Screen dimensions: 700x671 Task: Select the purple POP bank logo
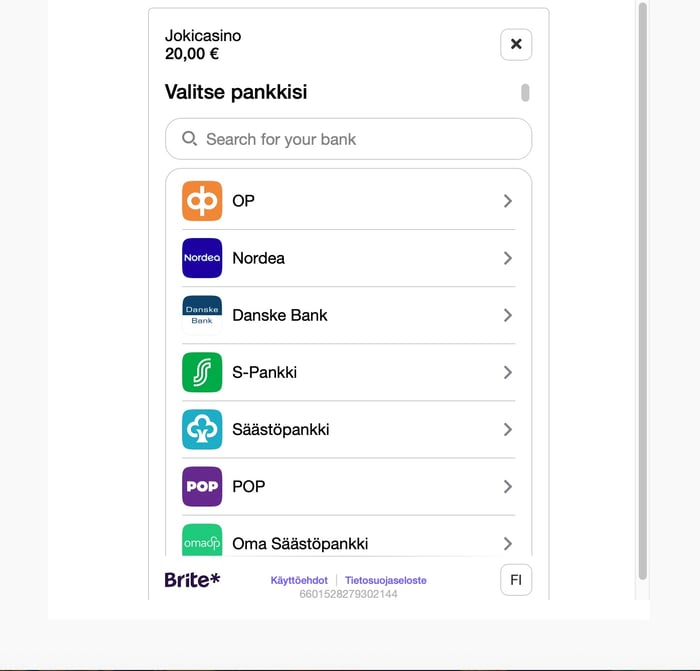[202, 487]
